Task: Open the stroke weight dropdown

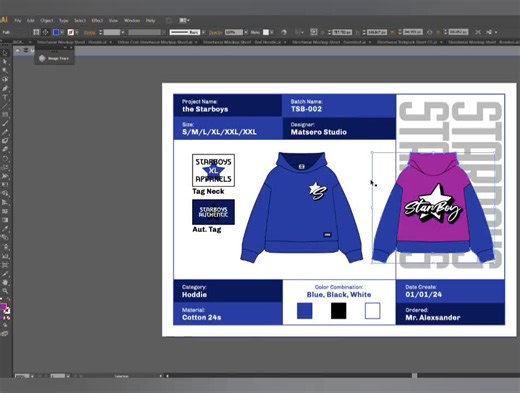Action: point(123,32)
